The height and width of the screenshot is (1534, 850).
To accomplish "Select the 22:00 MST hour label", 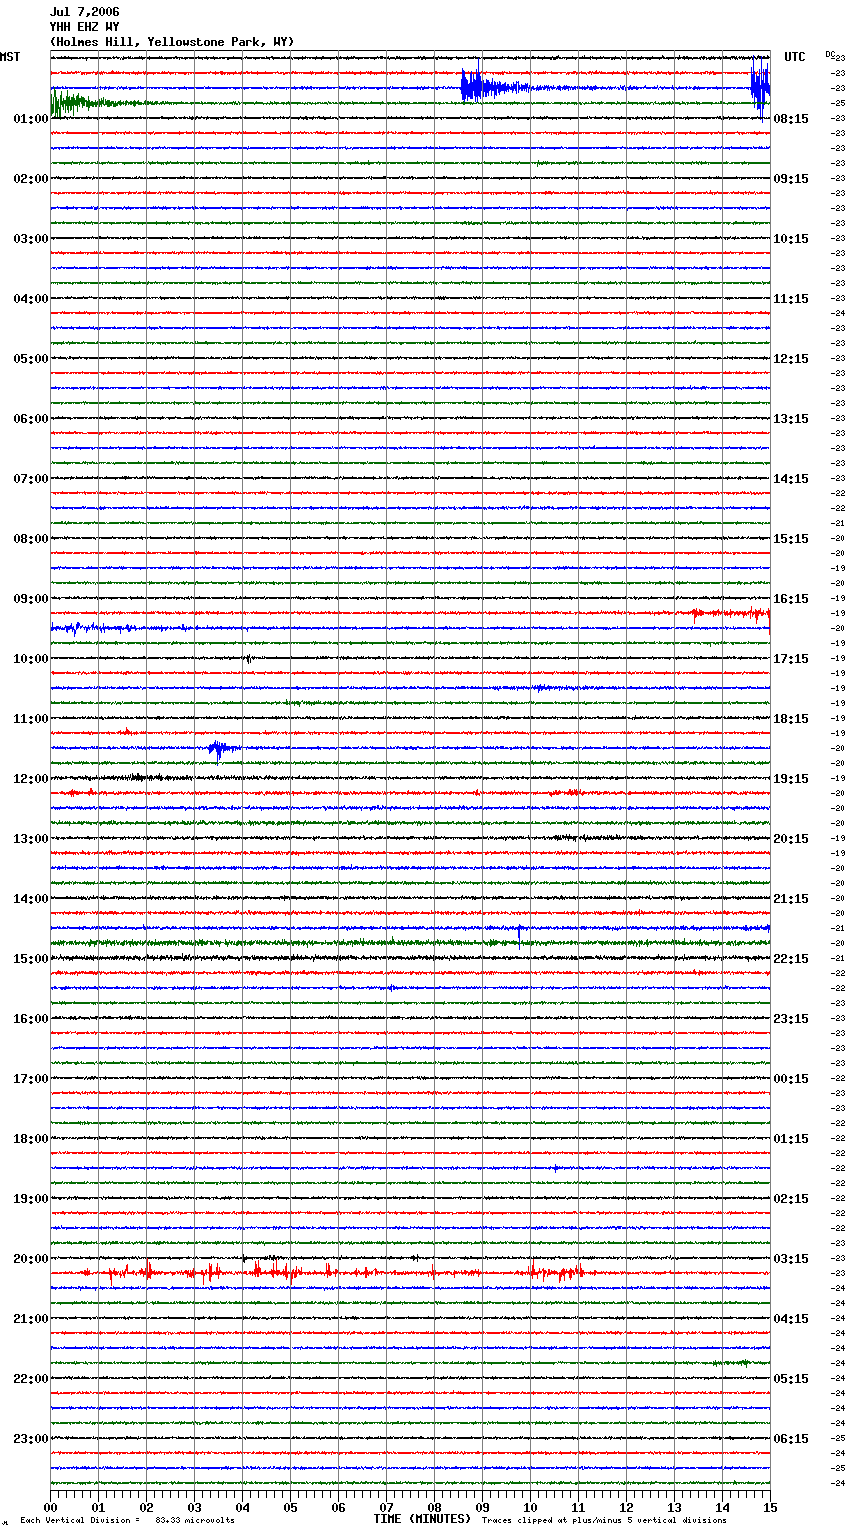I will click(31, 1379).
